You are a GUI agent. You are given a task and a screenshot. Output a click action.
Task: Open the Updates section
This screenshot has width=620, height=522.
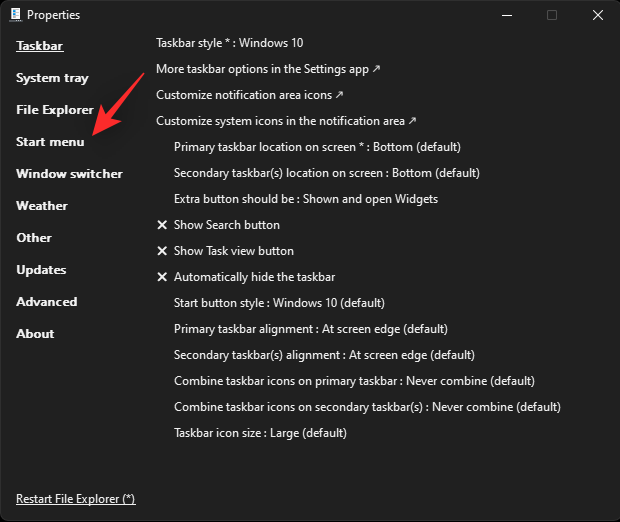click(x=41, y=270)
